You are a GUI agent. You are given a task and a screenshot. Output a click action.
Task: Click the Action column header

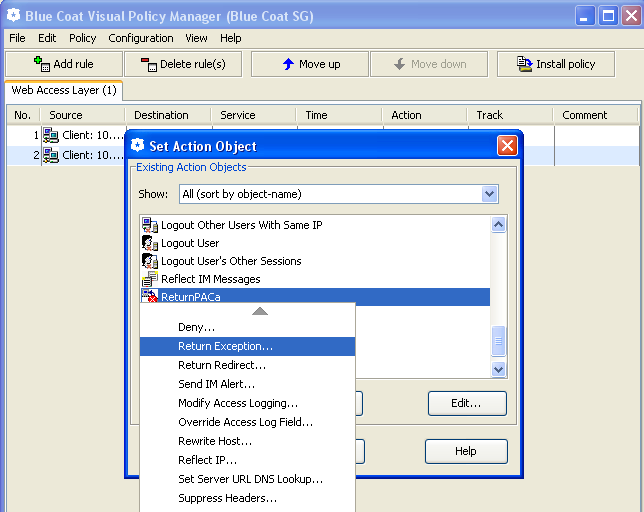tap(425, 115)
